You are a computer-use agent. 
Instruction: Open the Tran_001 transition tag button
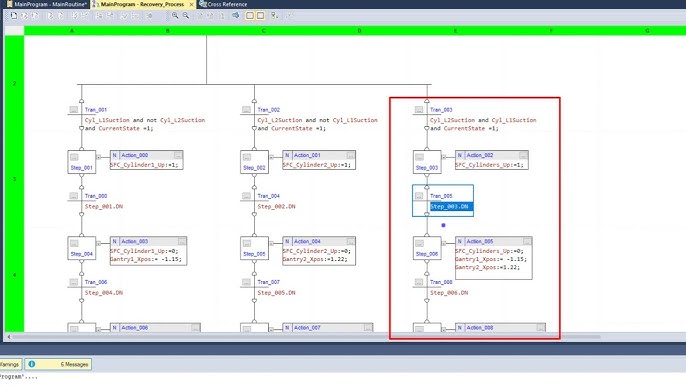pyautogui.click(x=74, y=109)
